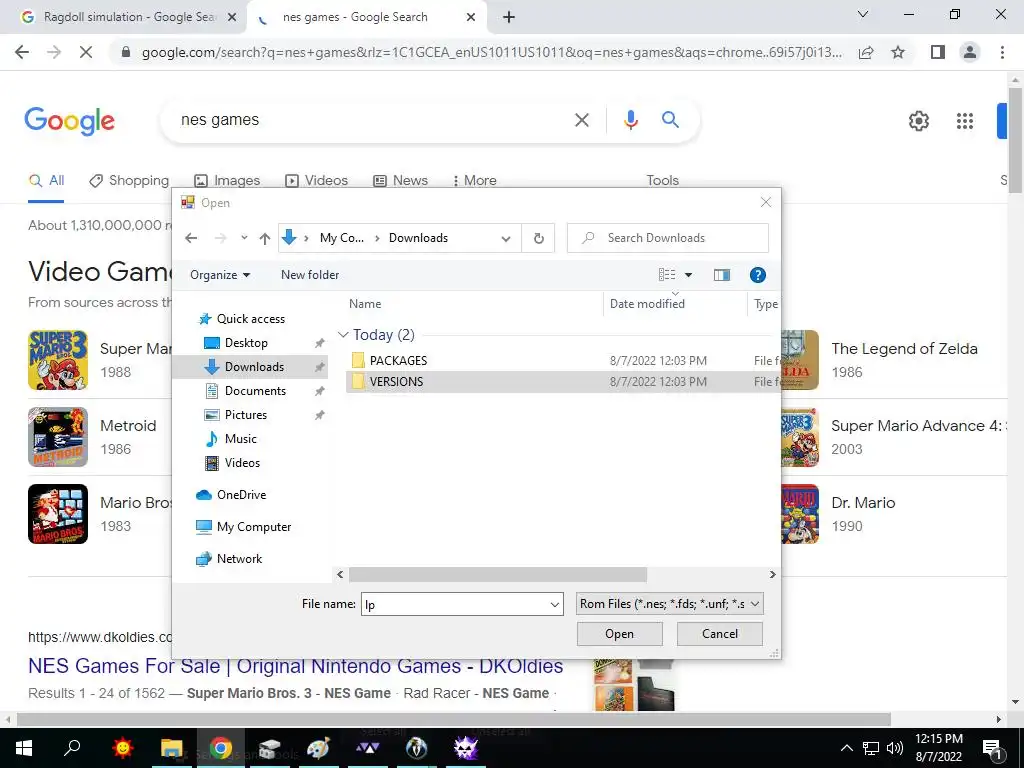Open The Legend of Zelda result
The height and width of the screenshot is (768, 1024).
pos(904,349)
